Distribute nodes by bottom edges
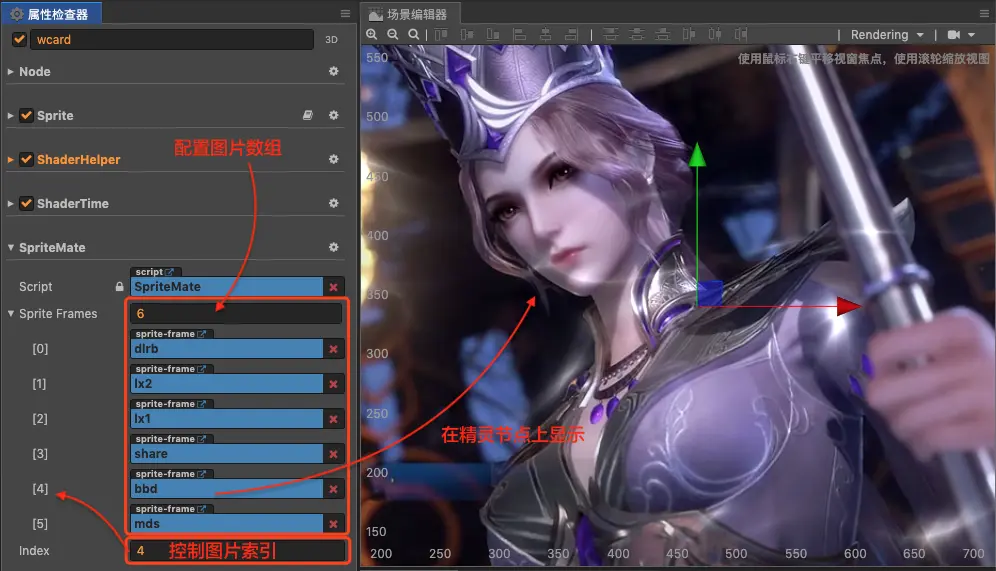996x571 pixels. click(663, 34)
